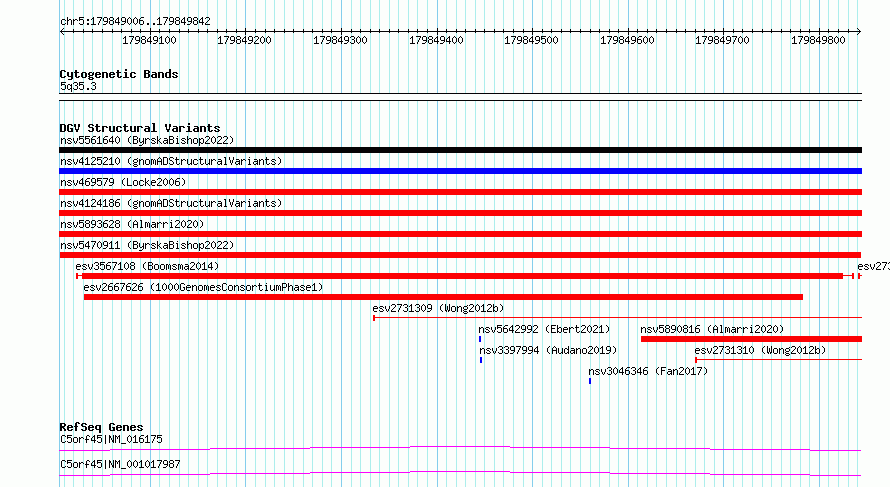Select the red bar under nsv4124186

tap(460, 213)
